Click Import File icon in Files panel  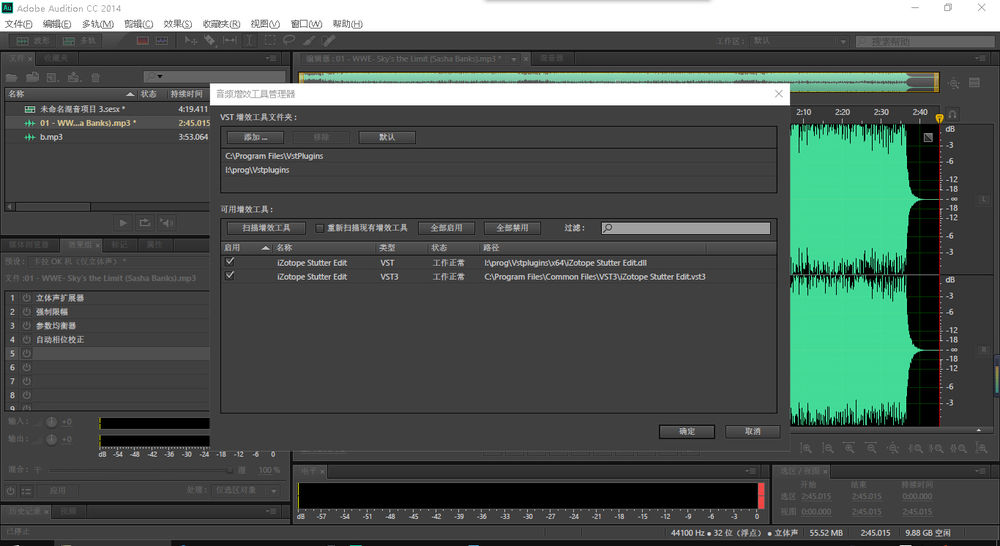[33, 77]
